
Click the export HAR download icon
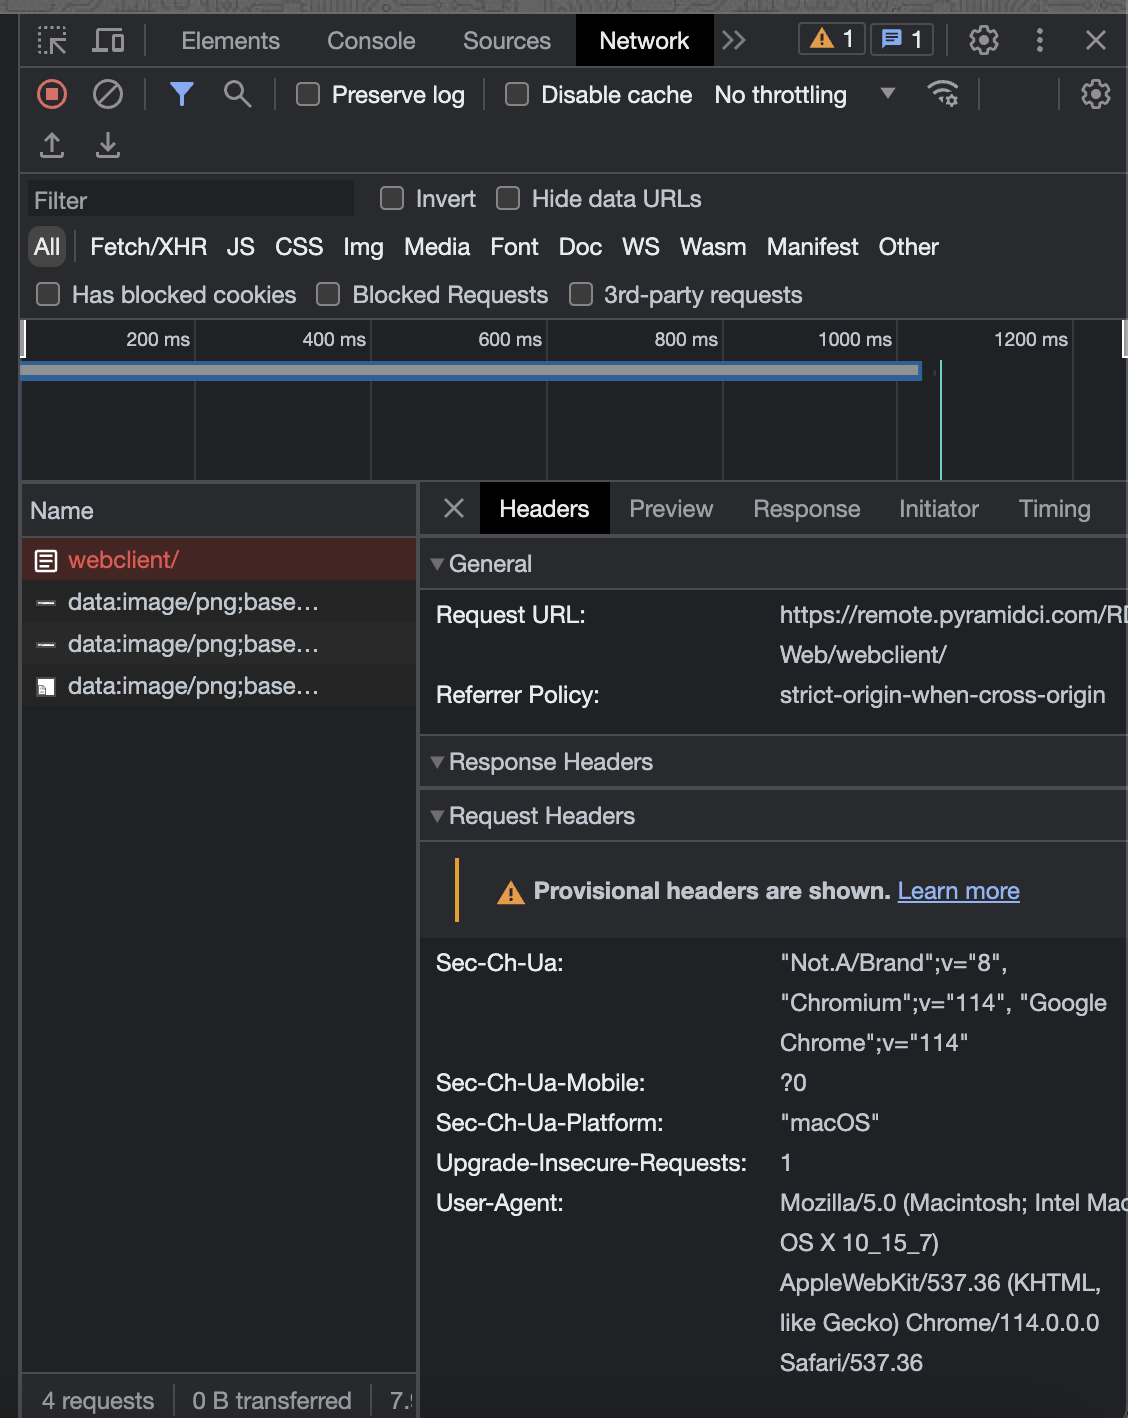click(108, 146)
